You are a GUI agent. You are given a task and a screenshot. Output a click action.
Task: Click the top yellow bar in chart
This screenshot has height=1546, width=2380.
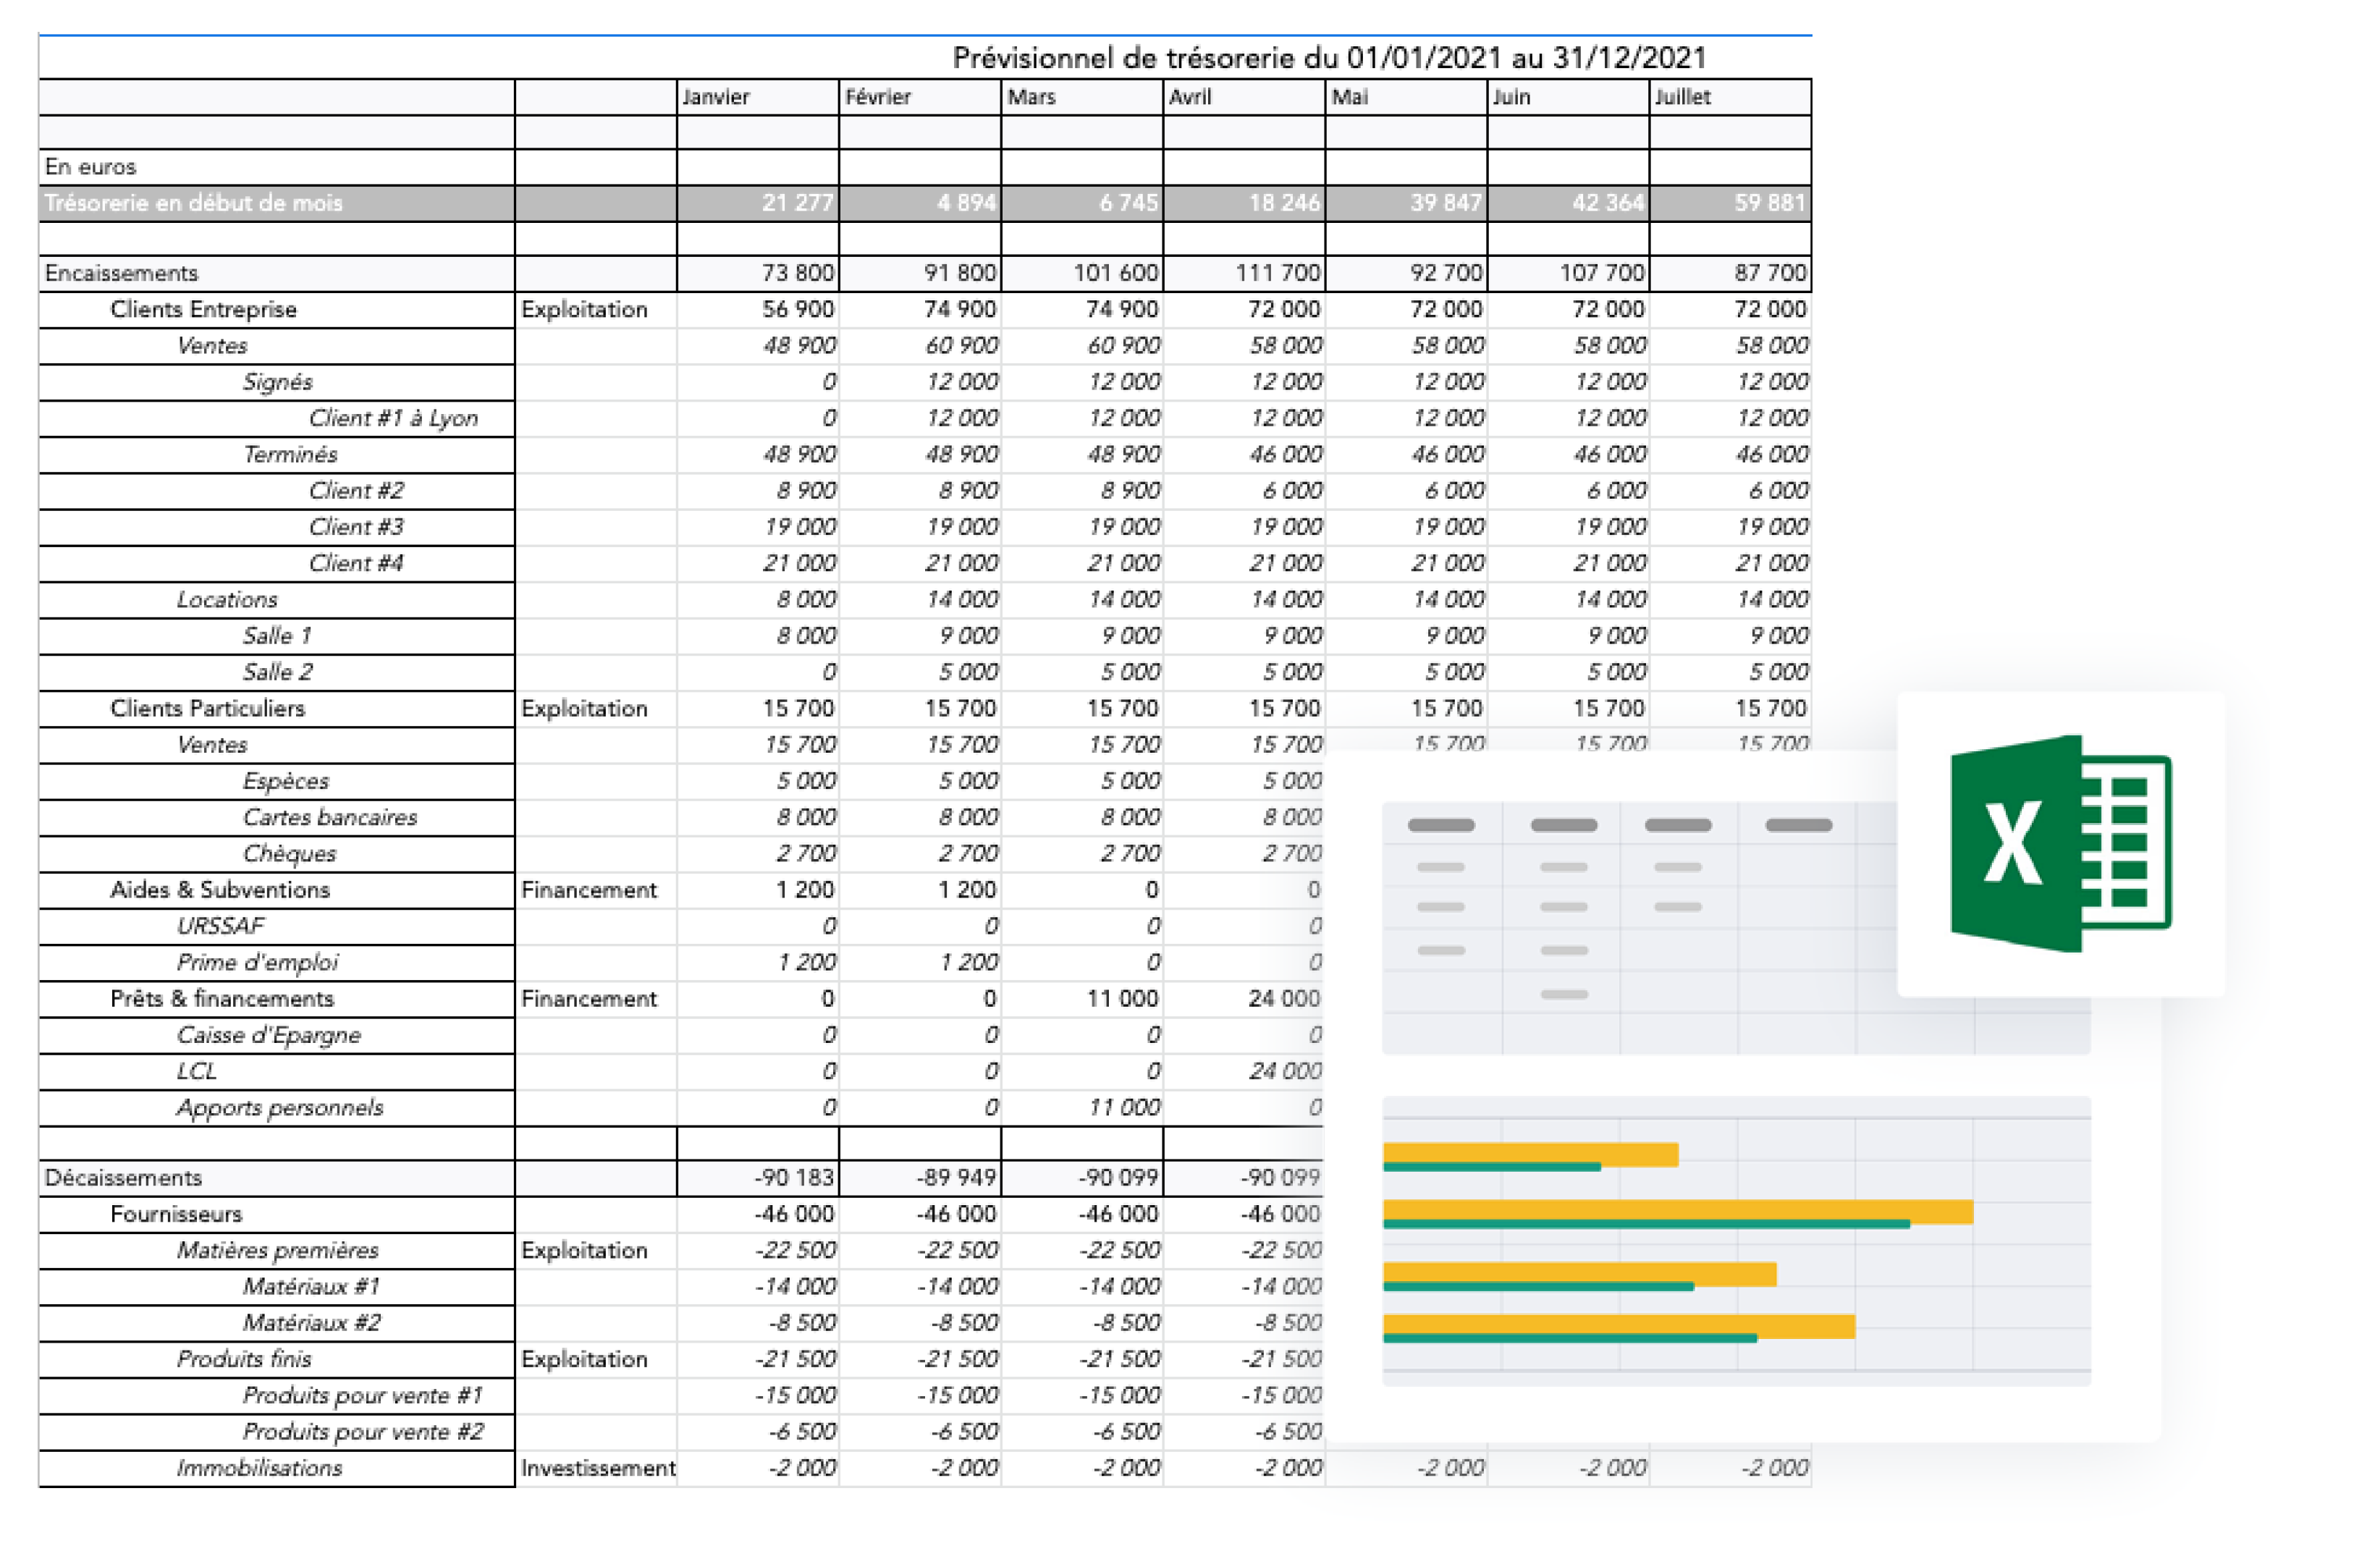1531,1154
